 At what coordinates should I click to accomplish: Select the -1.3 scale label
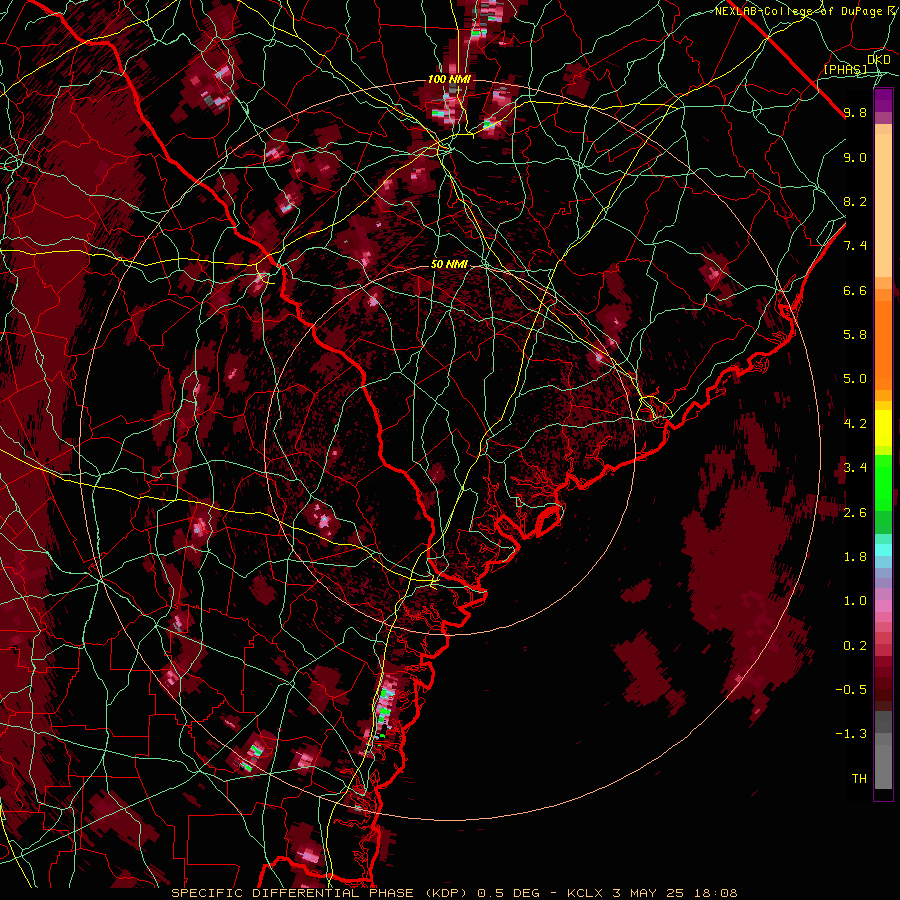(x=851, y=734)
